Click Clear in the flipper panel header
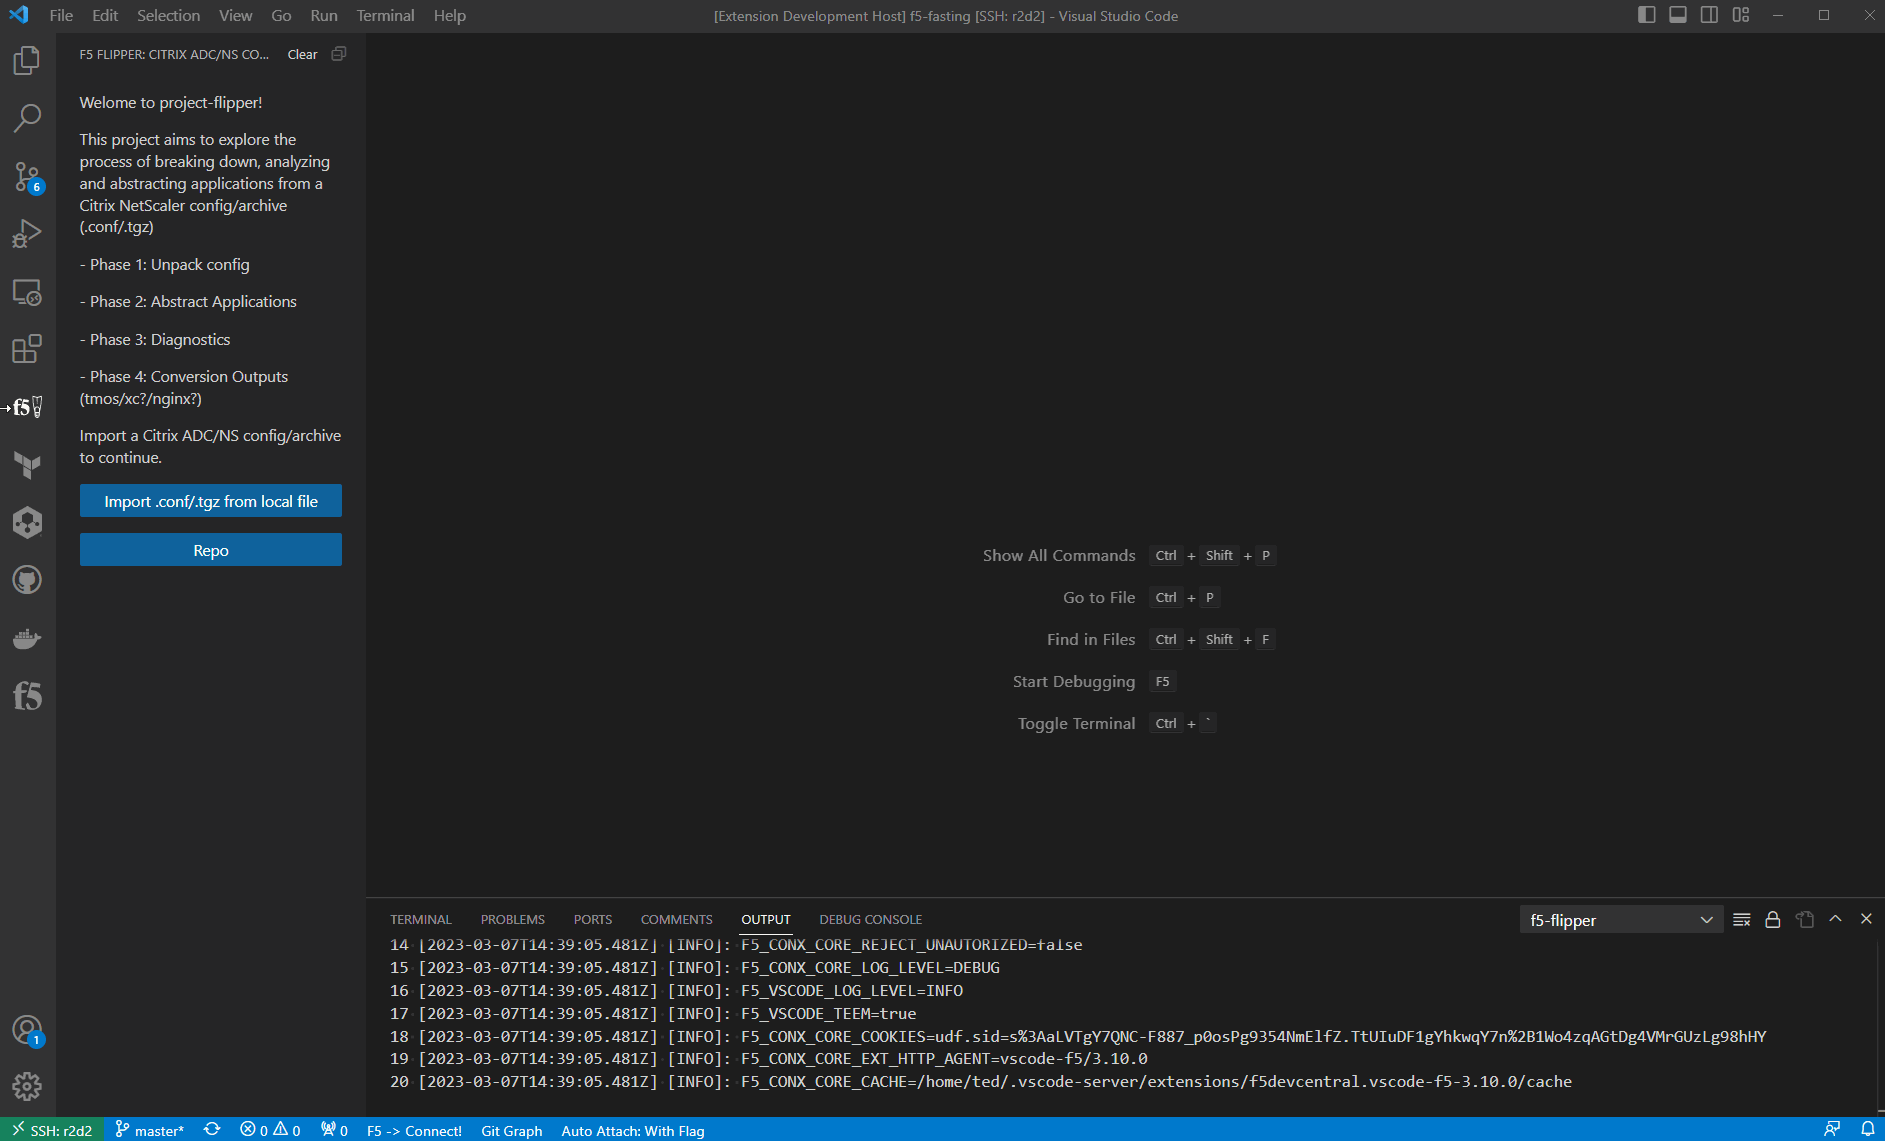The width and height of the screenshot is (1885, 1141). pyautogui.click(x=302, y=54)
